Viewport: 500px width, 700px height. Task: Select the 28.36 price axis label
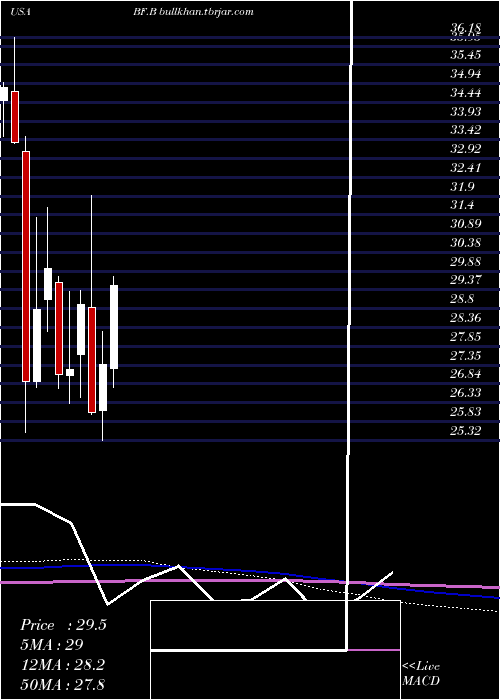coord(466,318)
